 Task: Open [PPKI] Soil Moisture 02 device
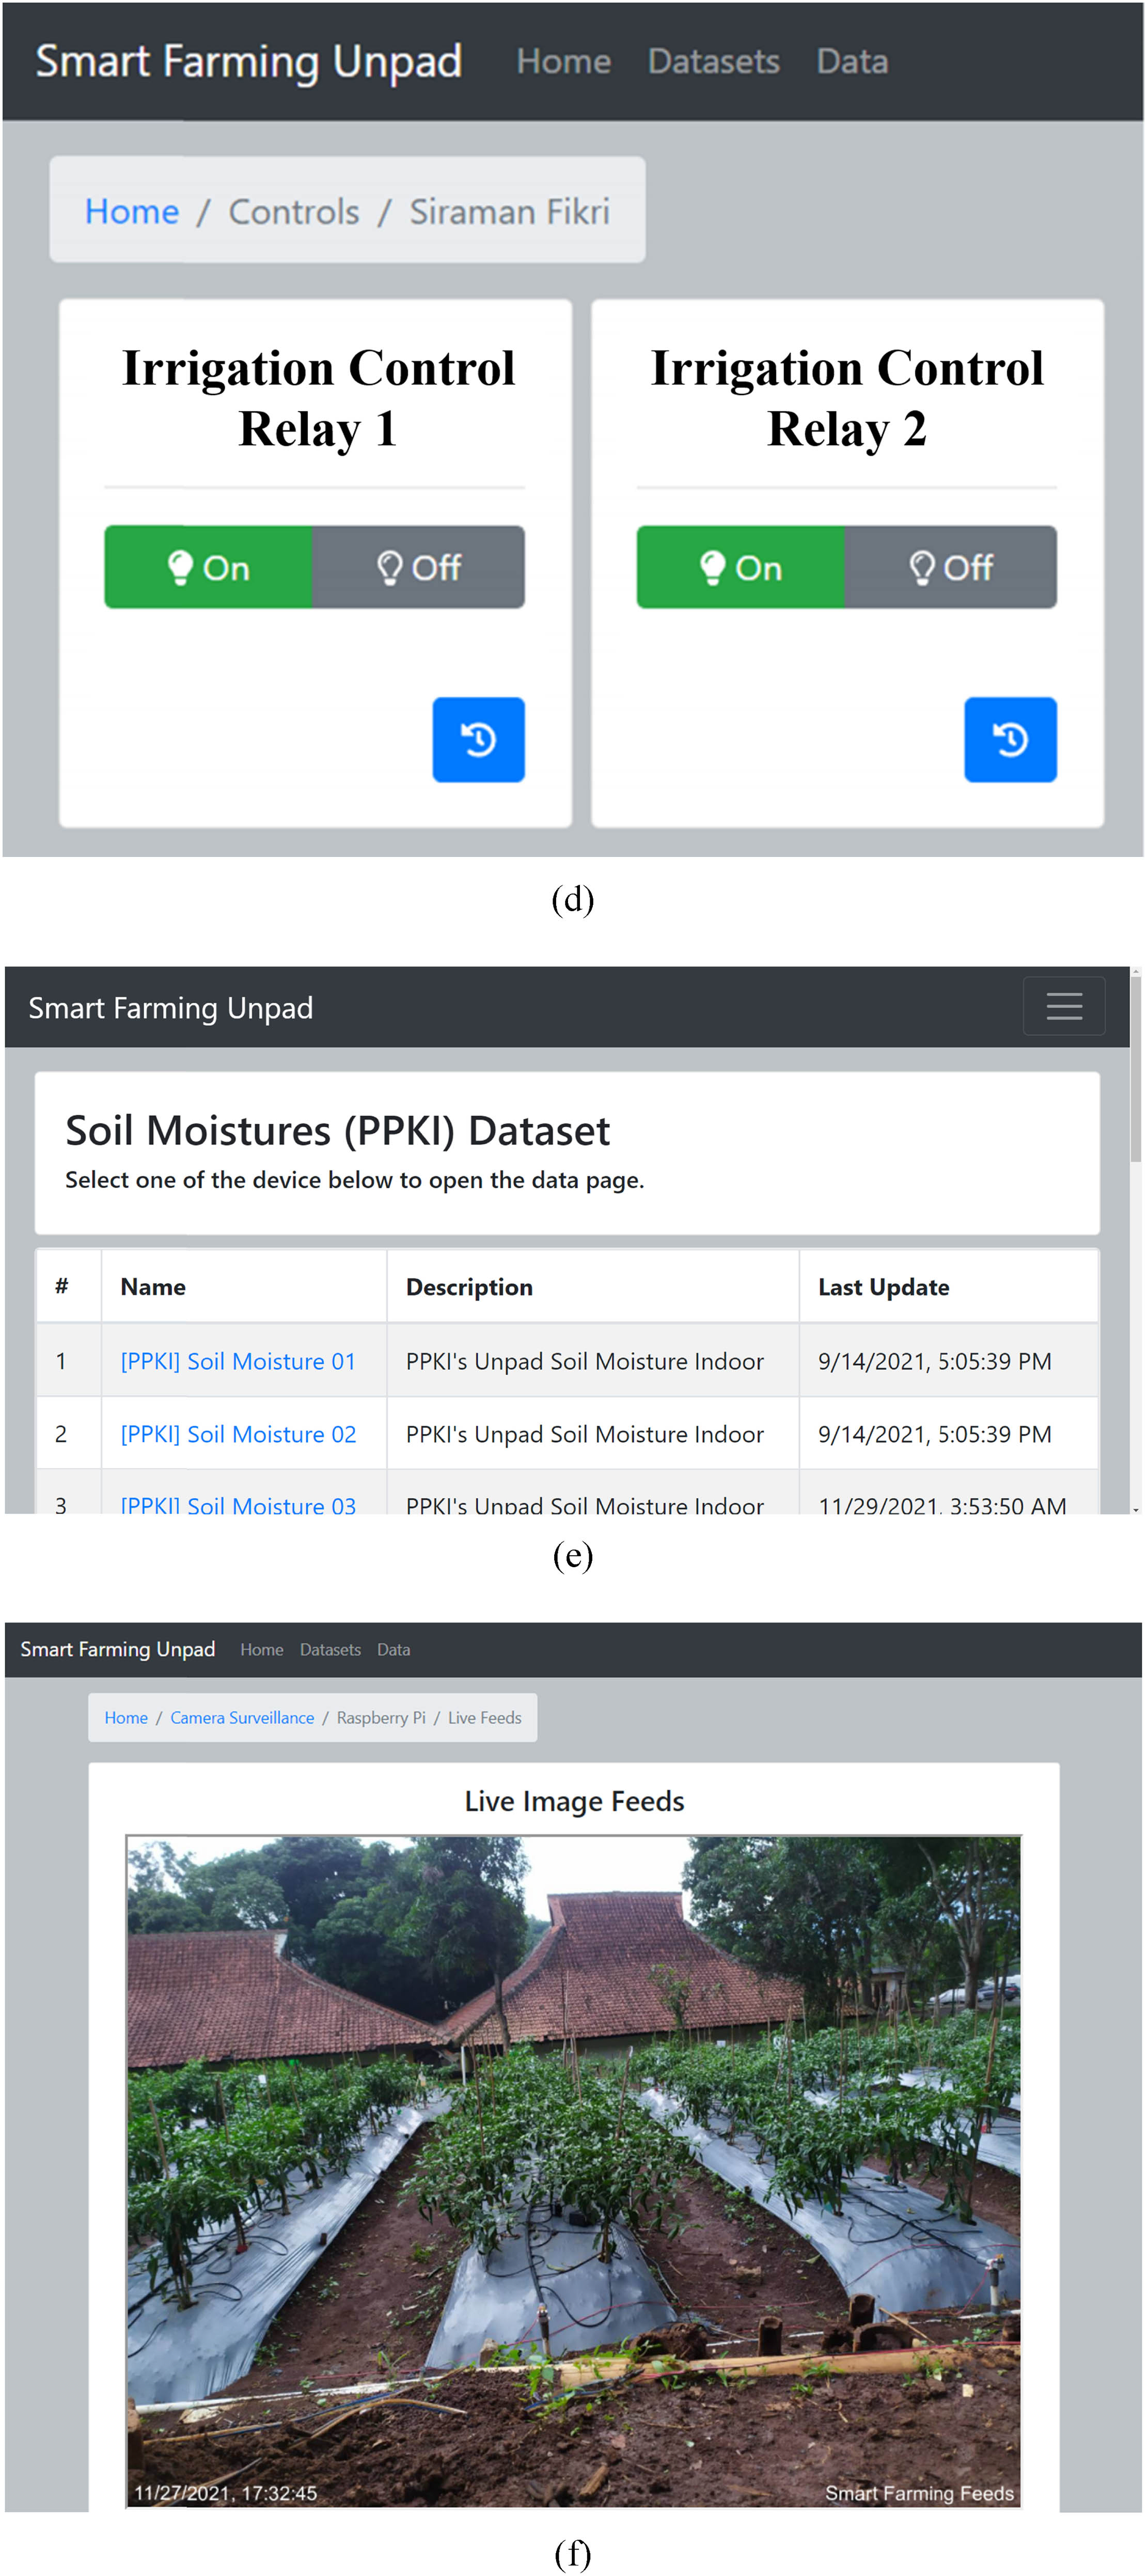[238, 1434]
